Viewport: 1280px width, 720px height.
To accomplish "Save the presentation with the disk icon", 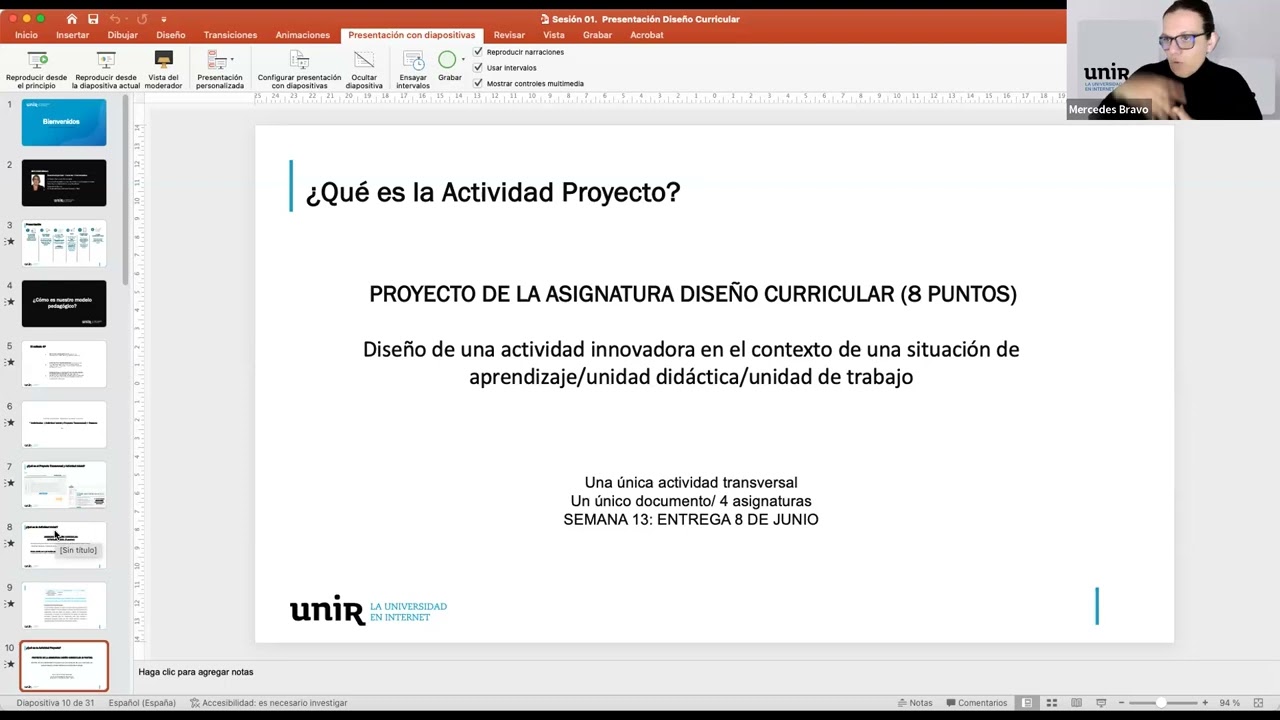I will click(x=92, y=19).
